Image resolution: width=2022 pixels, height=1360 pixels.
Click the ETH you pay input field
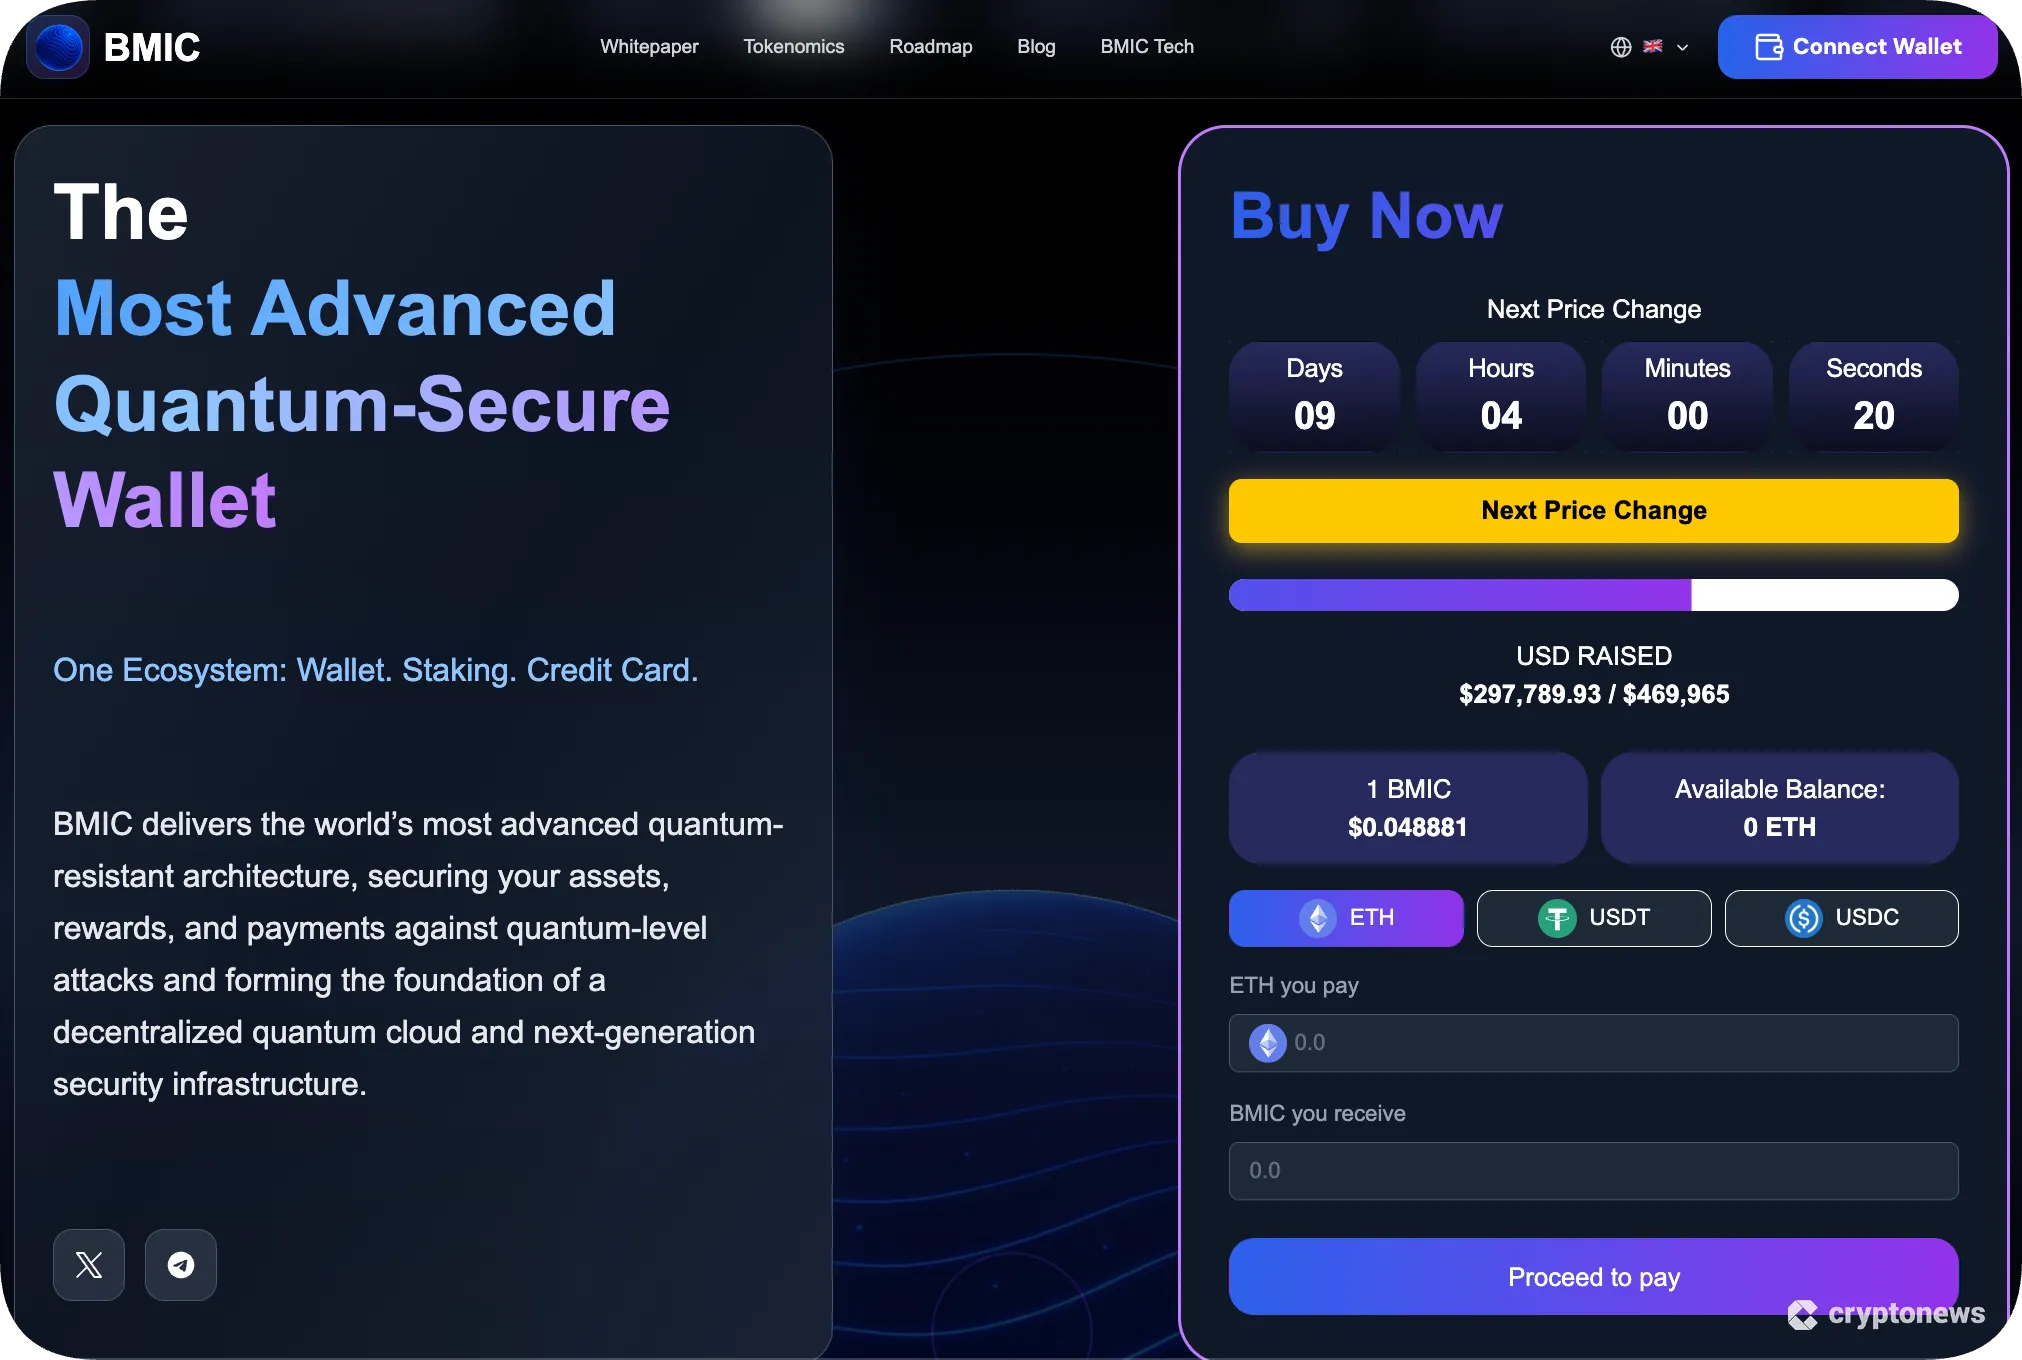[1593, 1043]
